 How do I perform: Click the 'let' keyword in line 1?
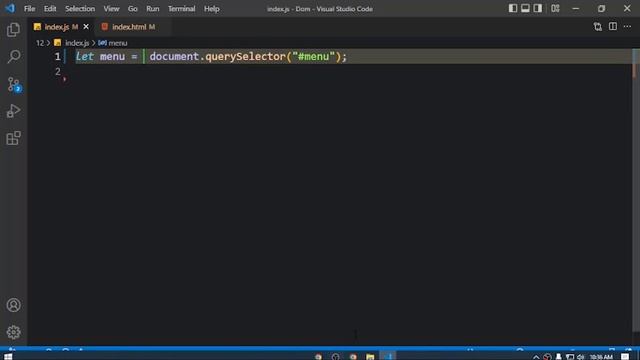click(84, 56)
